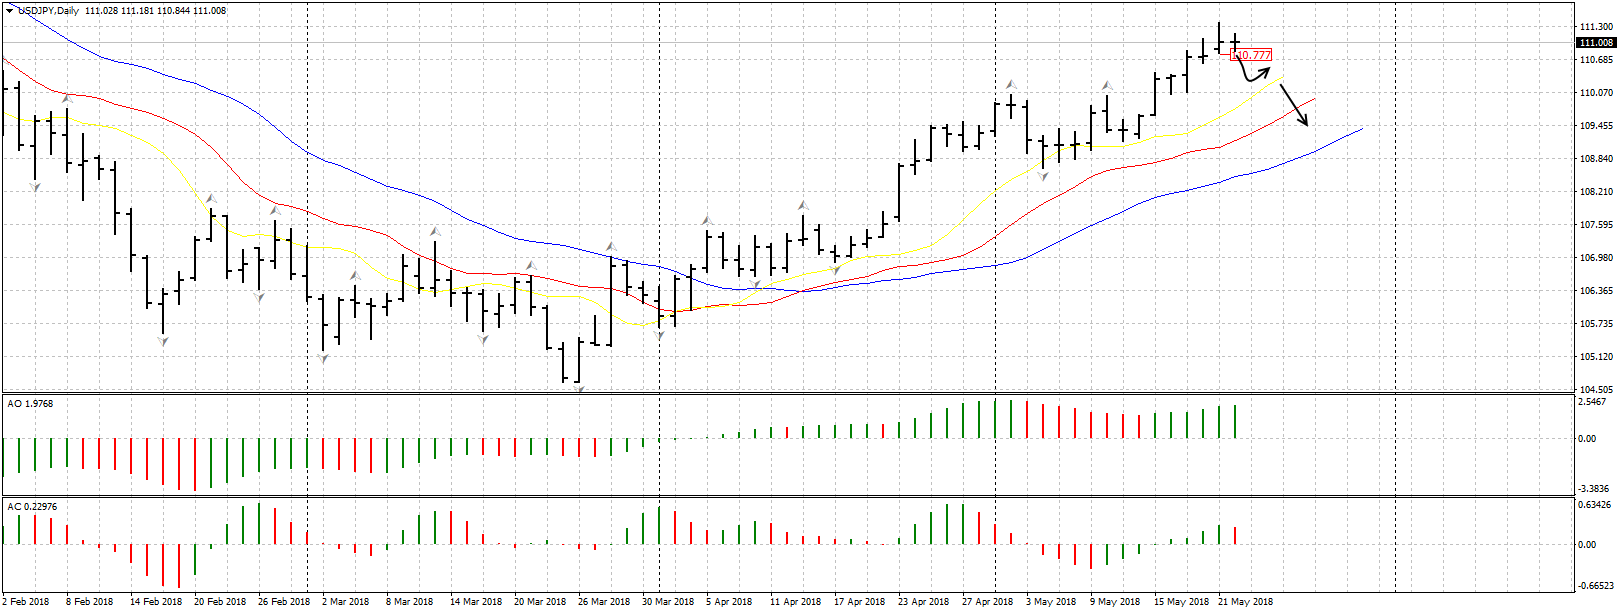Click the 111.300 level on the price scale
This screenshot has height=613, width=1617.
(1595, 27)
